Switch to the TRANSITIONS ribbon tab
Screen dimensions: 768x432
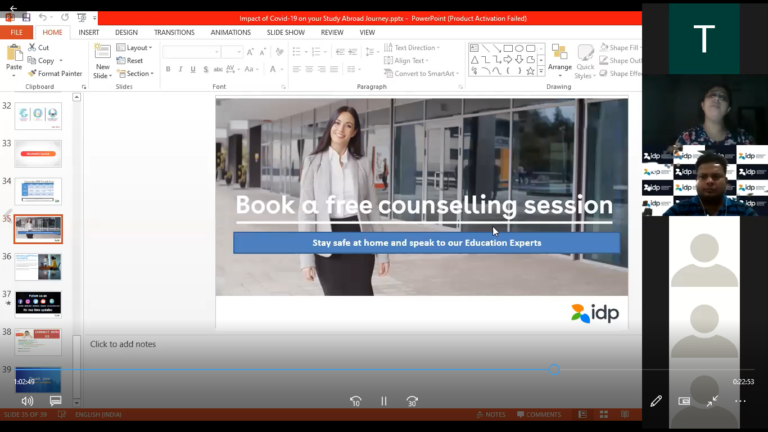(x=174, y=32)
